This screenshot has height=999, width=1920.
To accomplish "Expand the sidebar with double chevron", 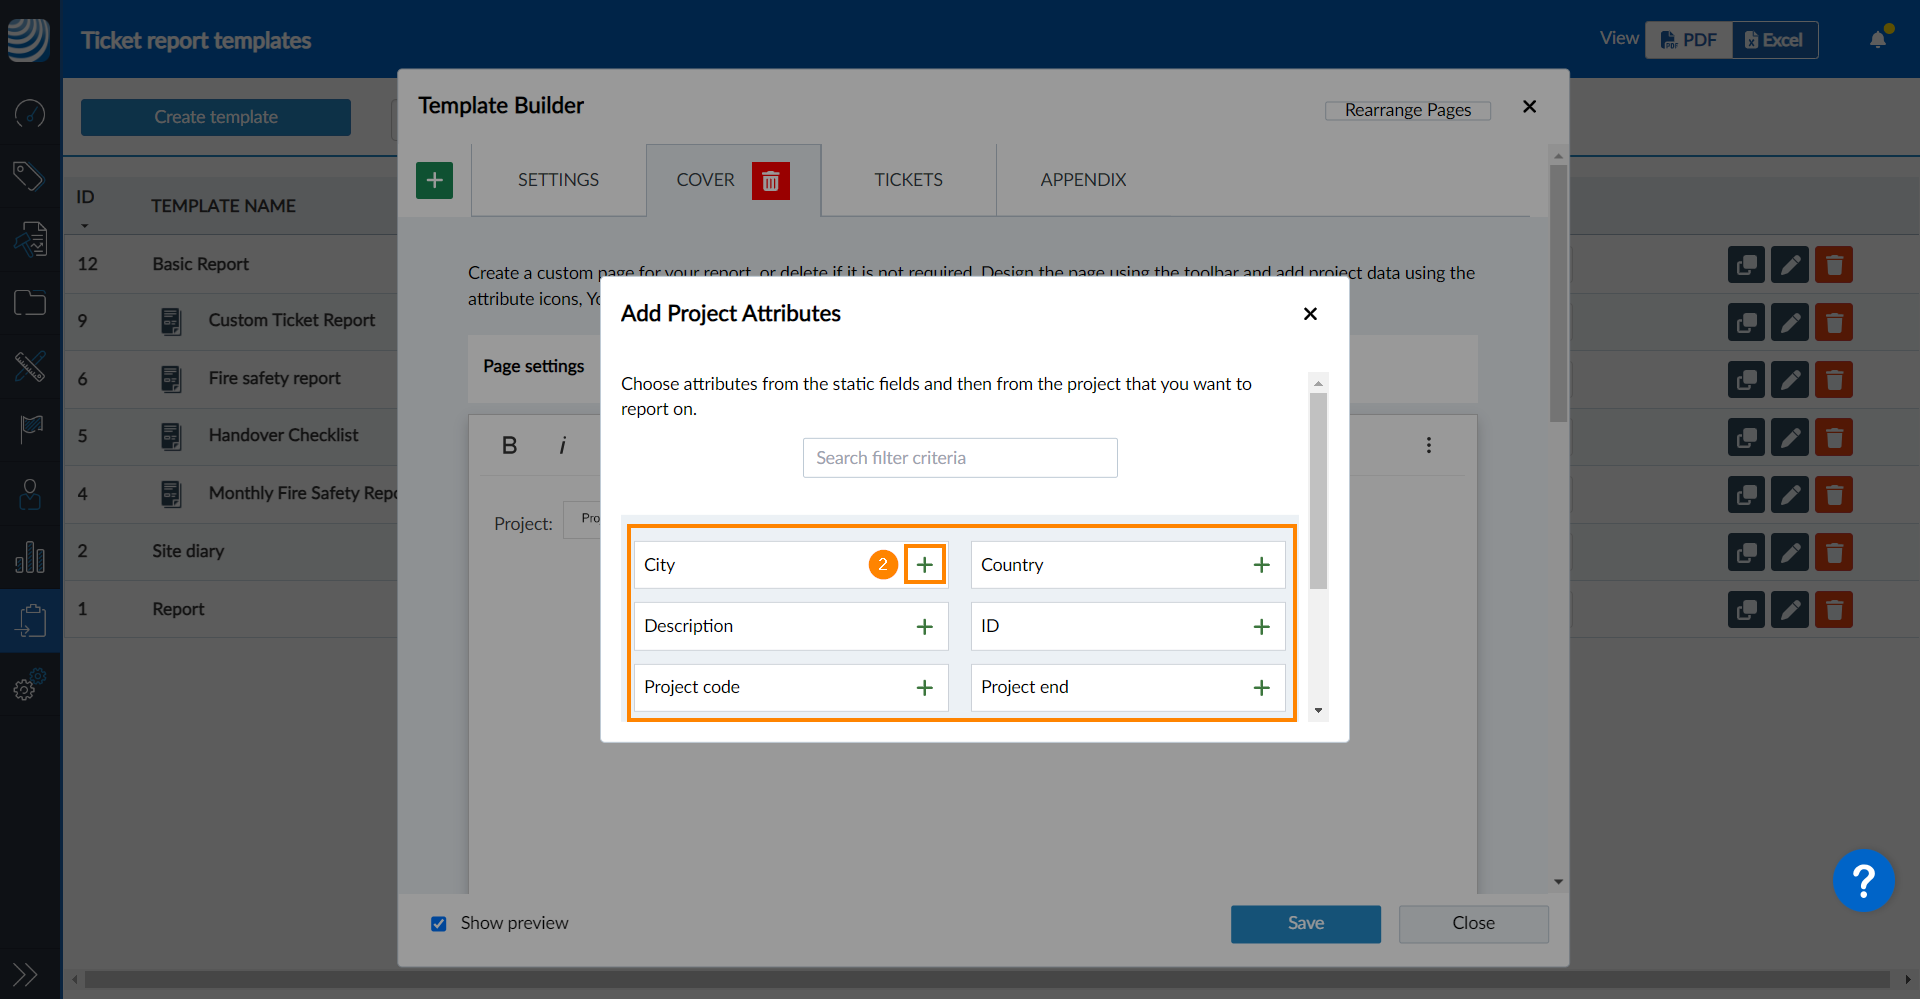I will pos(25,974).
